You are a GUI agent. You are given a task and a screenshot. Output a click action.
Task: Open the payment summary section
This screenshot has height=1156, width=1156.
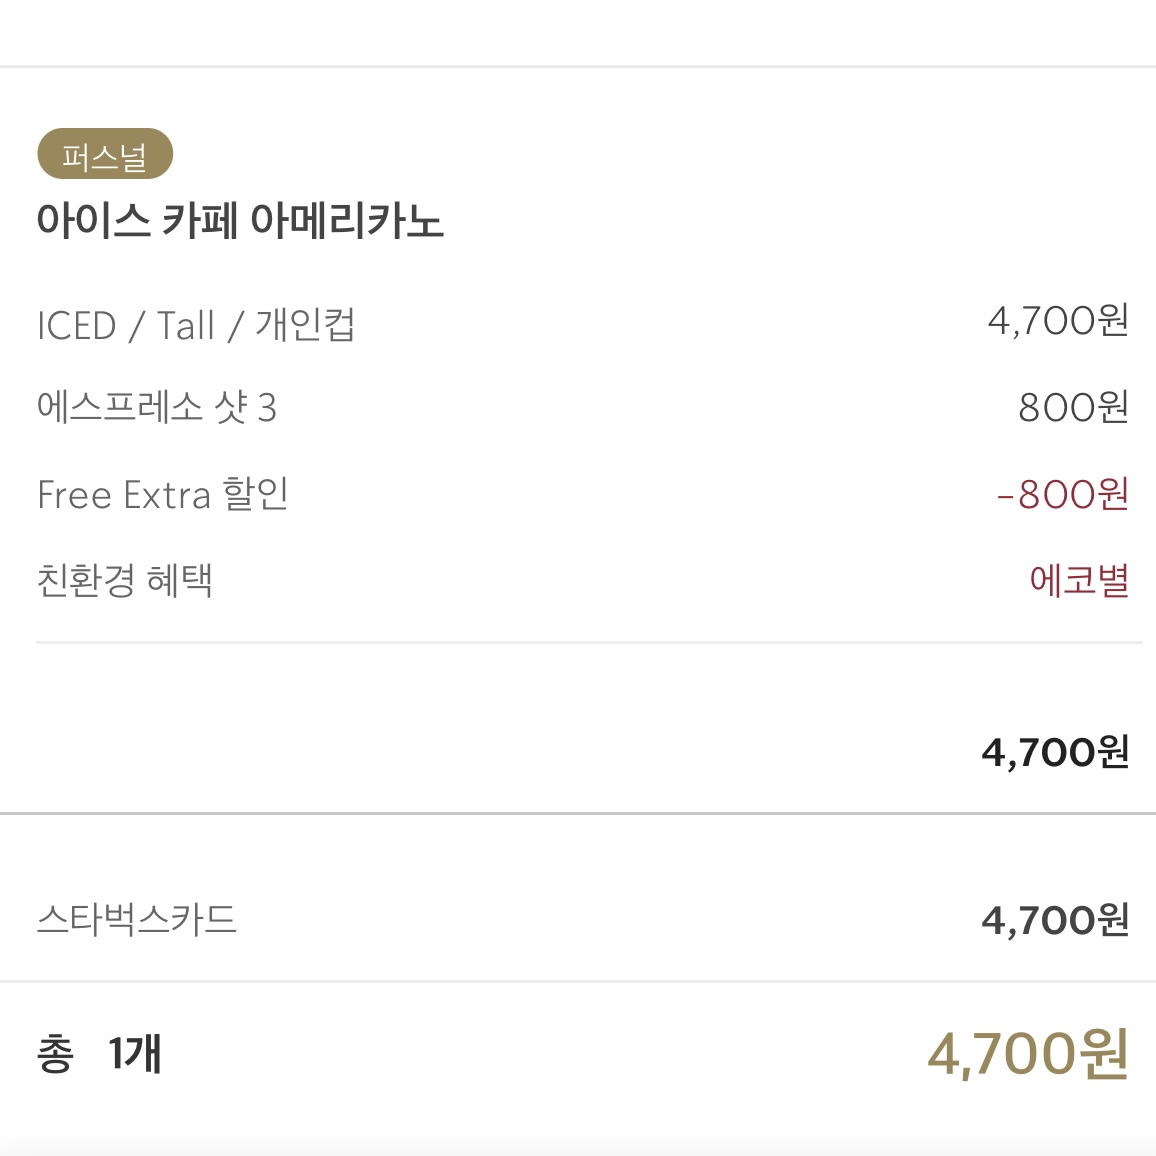[x=578, y=919]
